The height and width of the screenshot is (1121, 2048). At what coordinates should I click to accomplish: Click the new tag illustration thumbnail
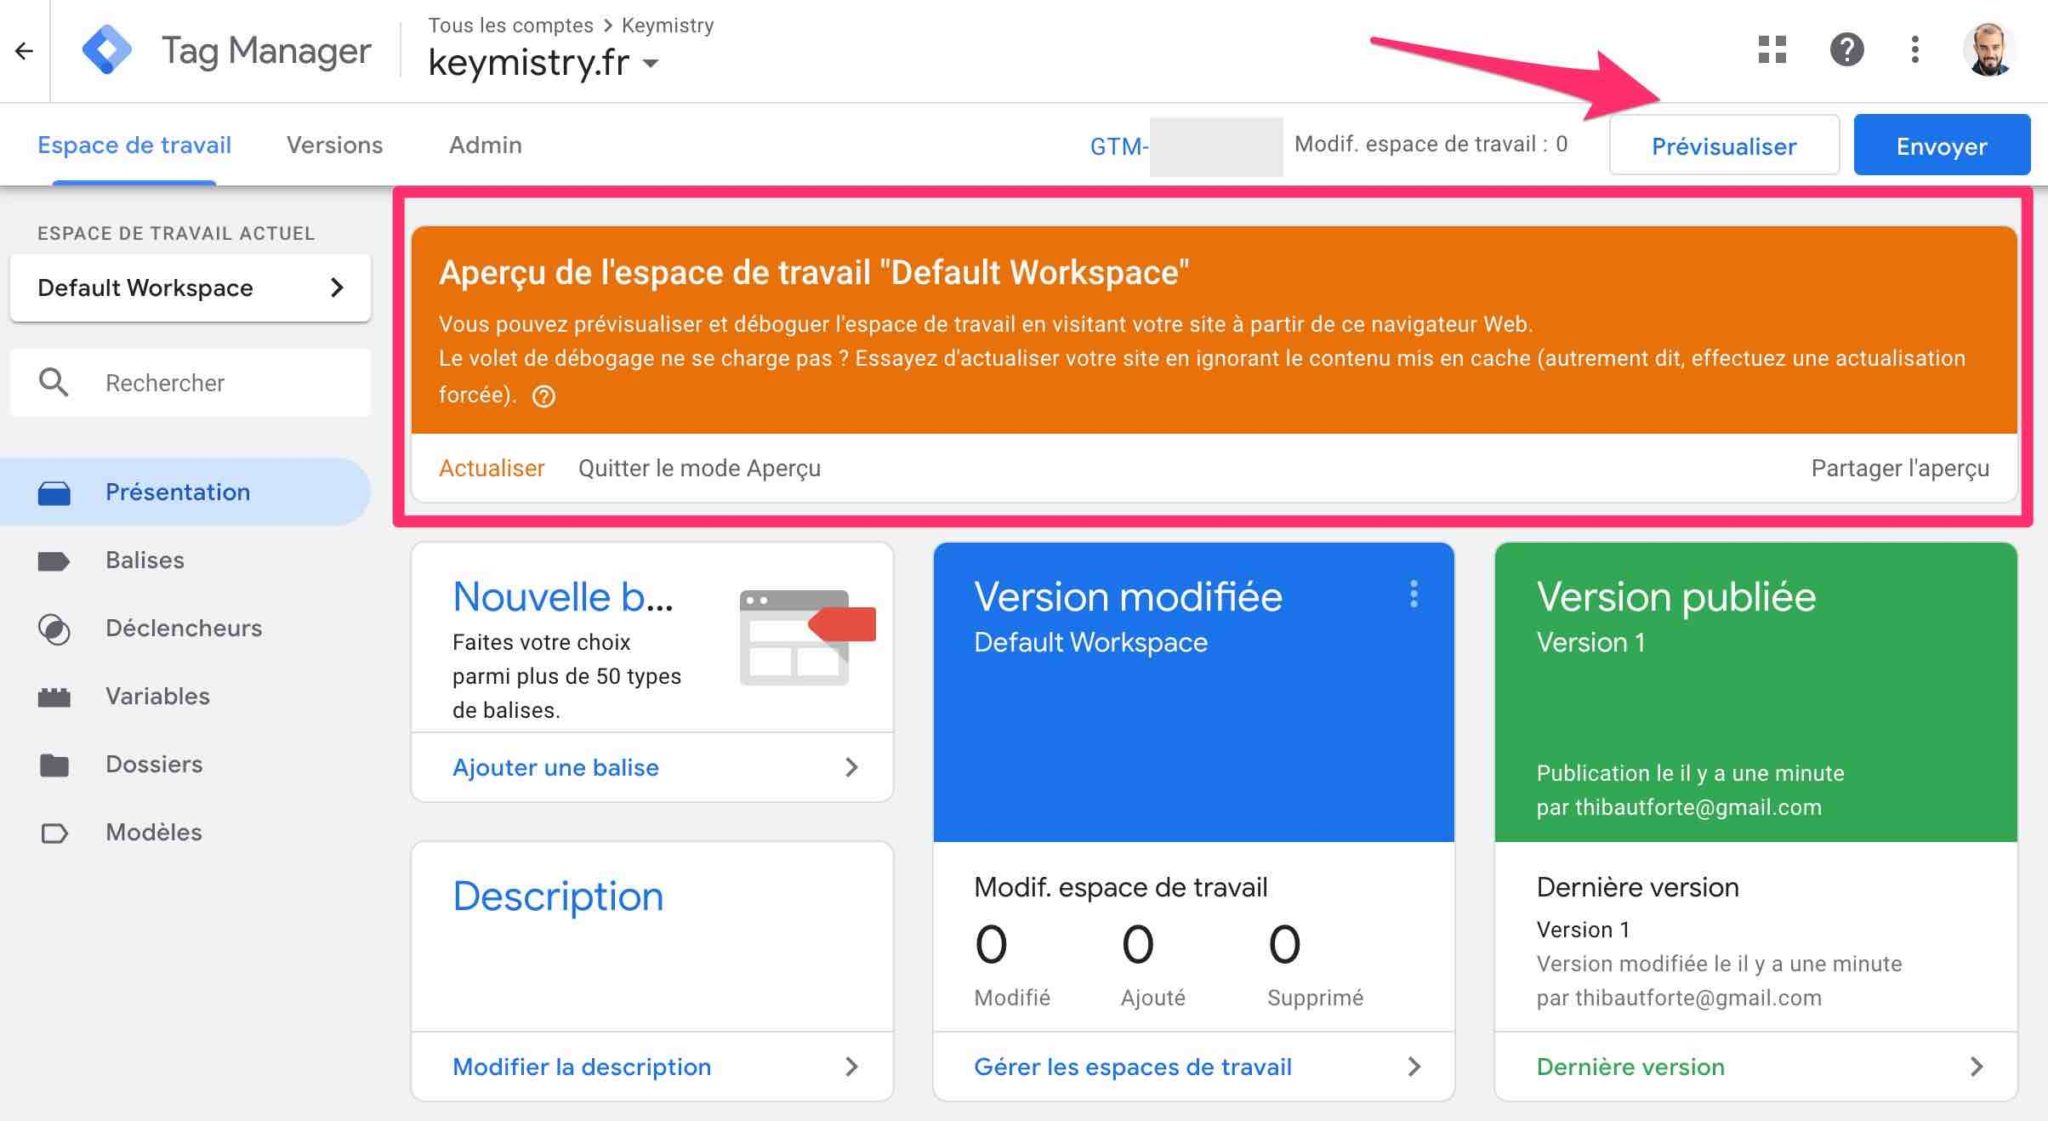pyautogui.click(x=806, y=637)
